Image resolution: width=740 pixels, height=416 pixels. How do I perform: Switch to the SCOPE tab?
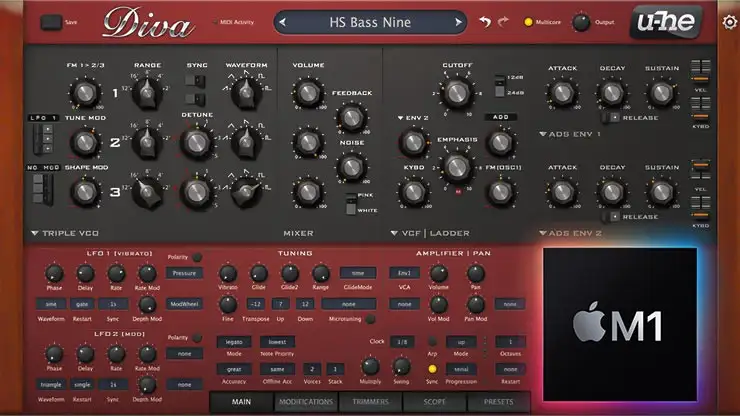(x=434, y=402)
